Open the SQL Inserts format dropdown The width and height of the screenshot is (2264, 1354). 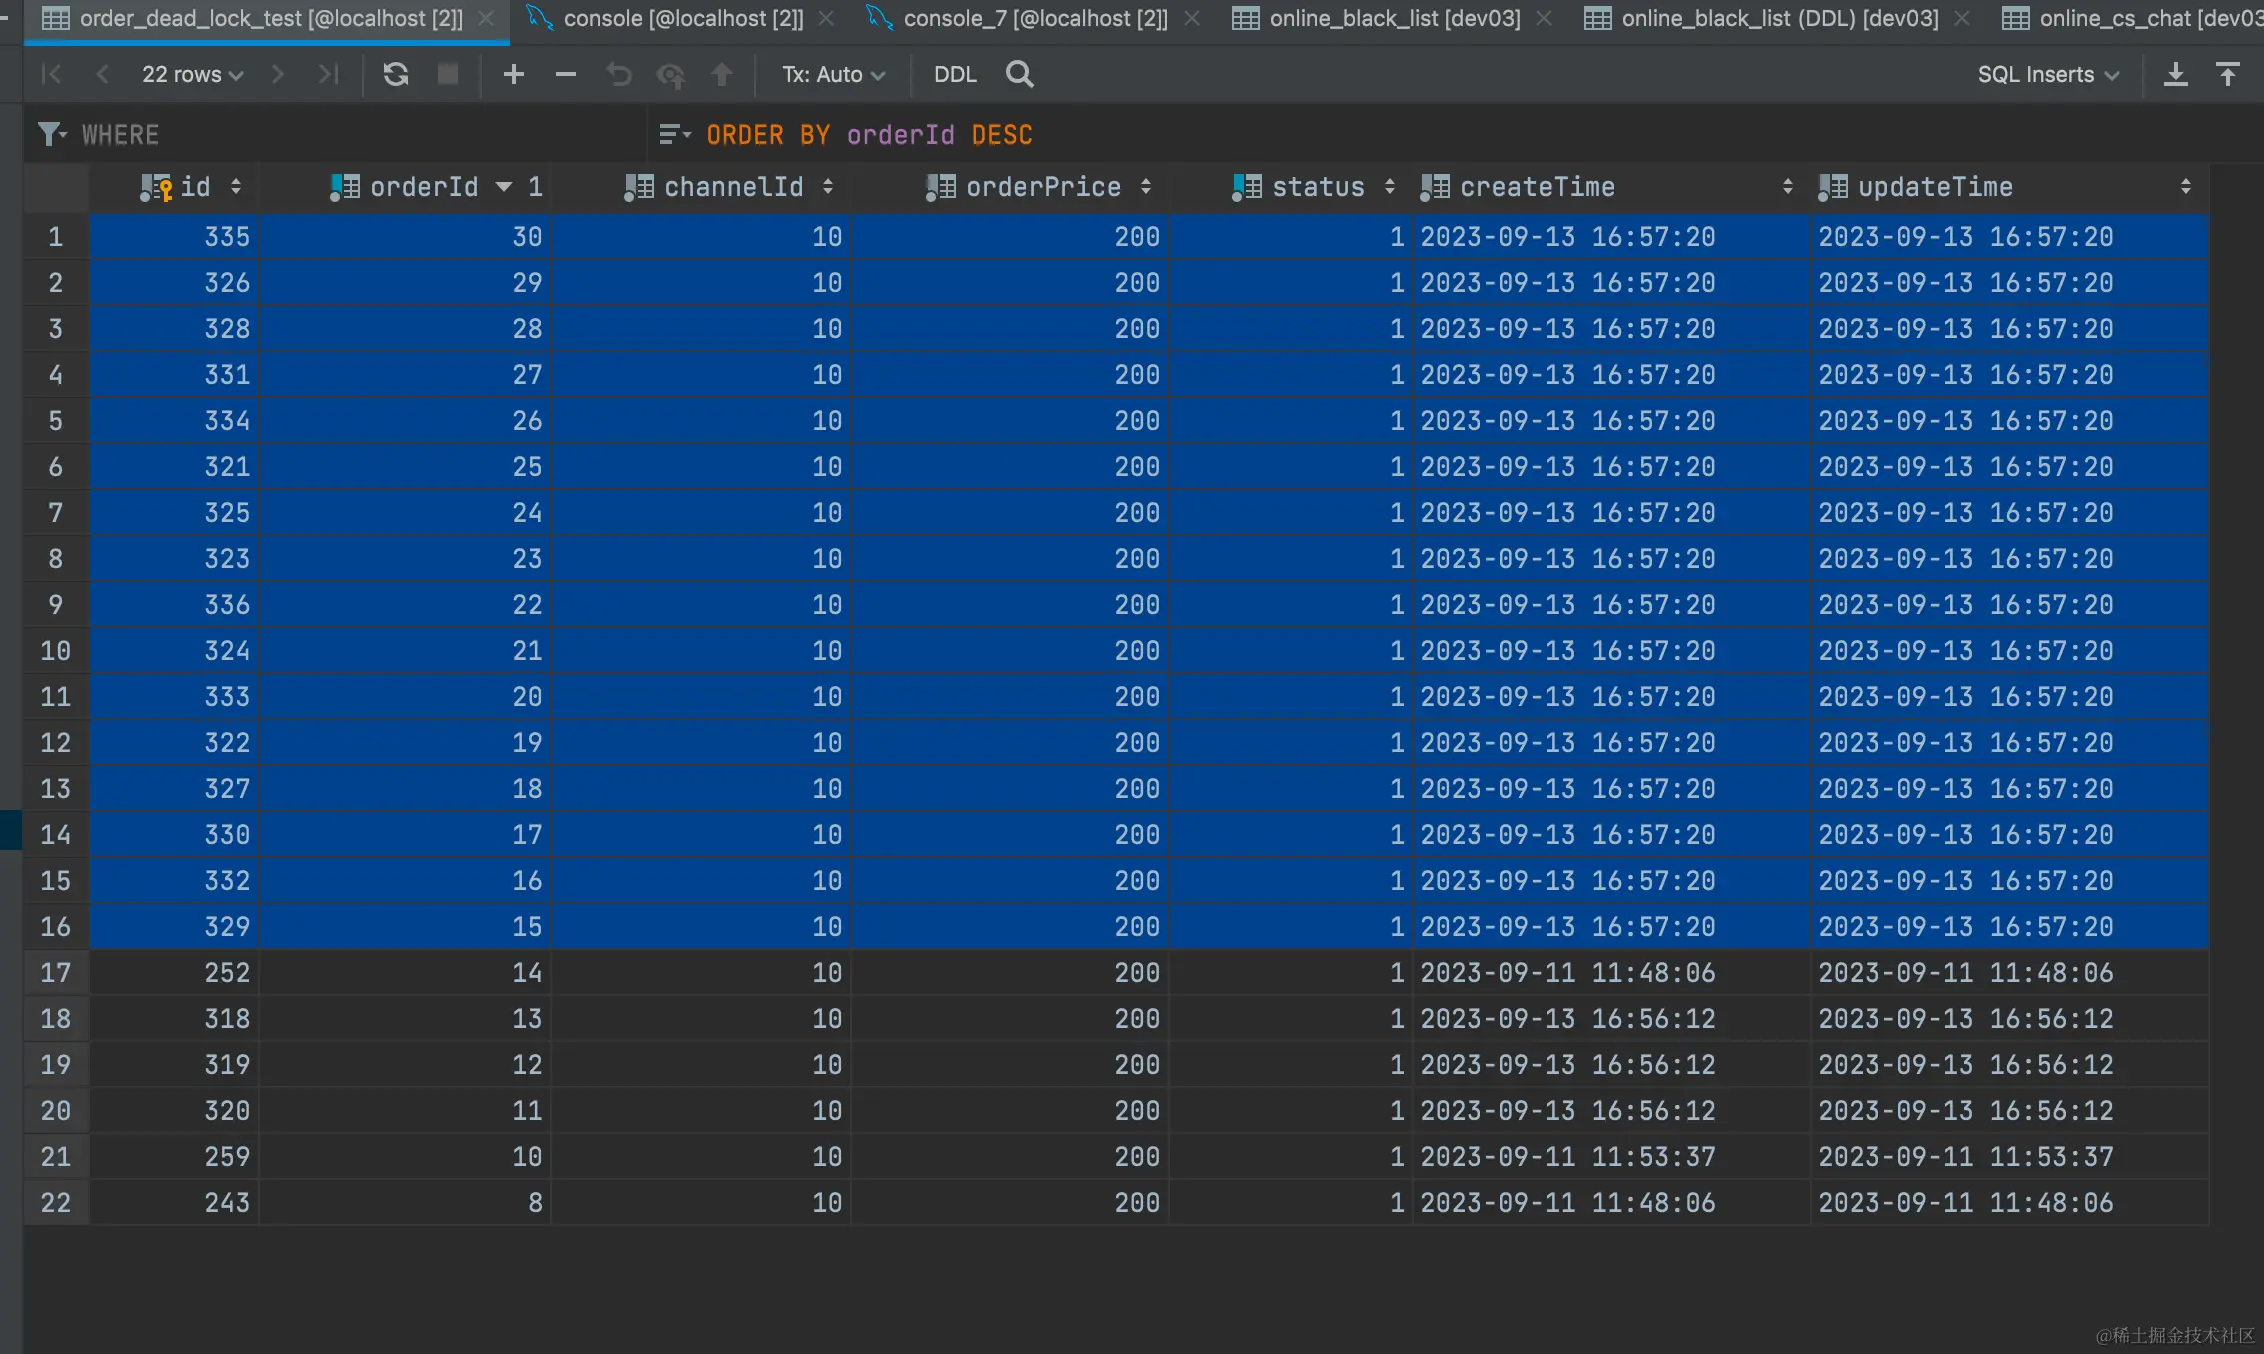point(2048,74)
